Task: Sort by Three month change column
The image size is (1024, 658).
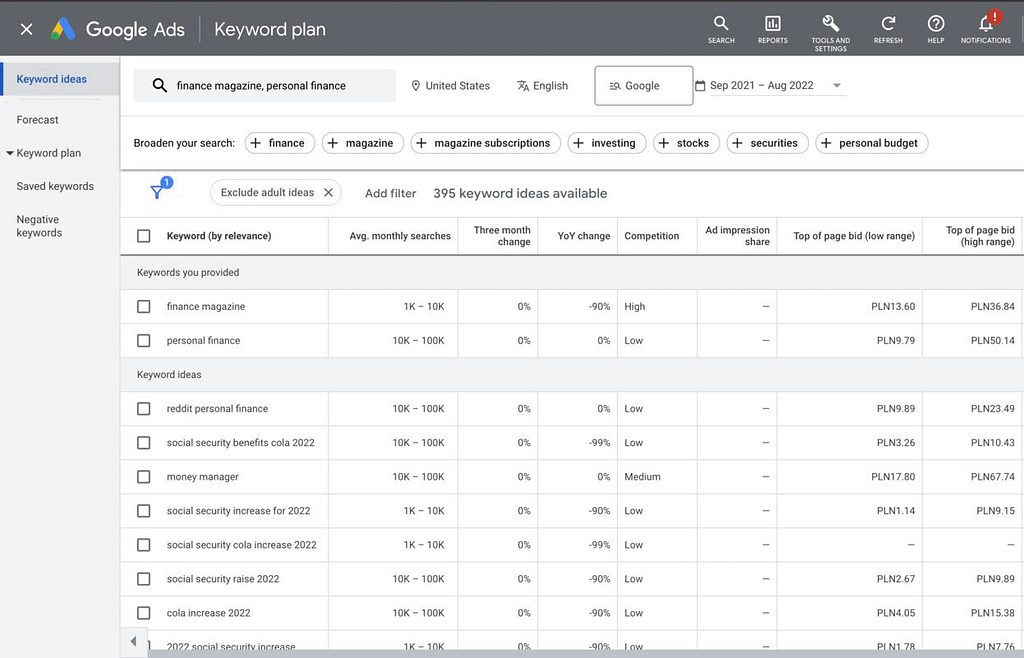Action: coord(502,236)
